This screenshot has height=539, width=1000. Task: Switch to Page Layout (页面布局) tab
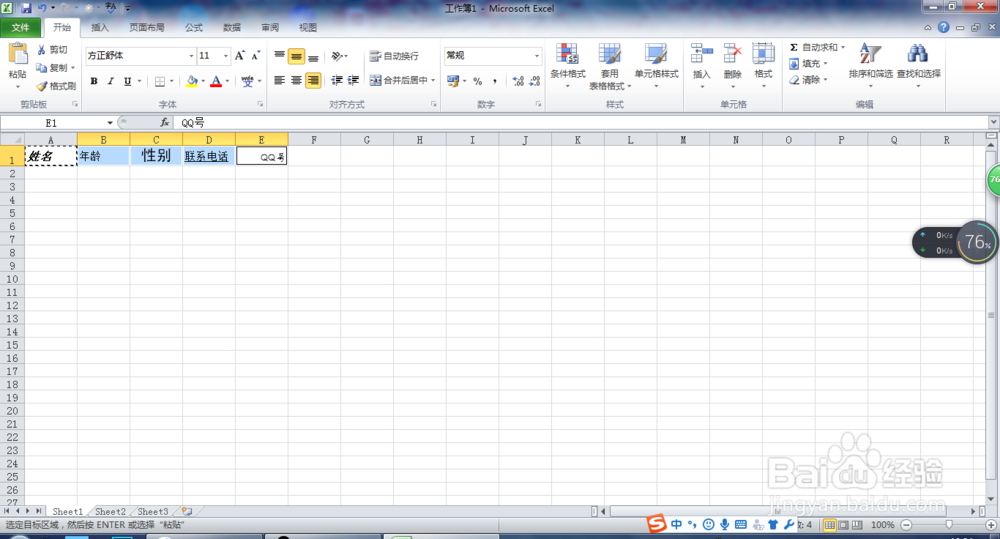coord(147,27)
